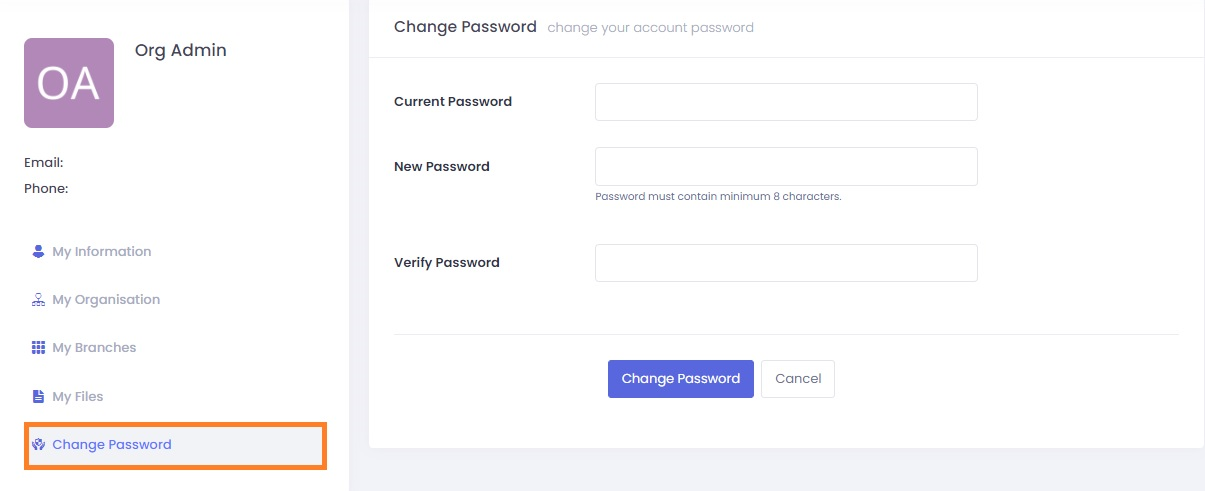
Task: Click the Org Admin user name
Action: pyautogui.click(x=181, y=50)
